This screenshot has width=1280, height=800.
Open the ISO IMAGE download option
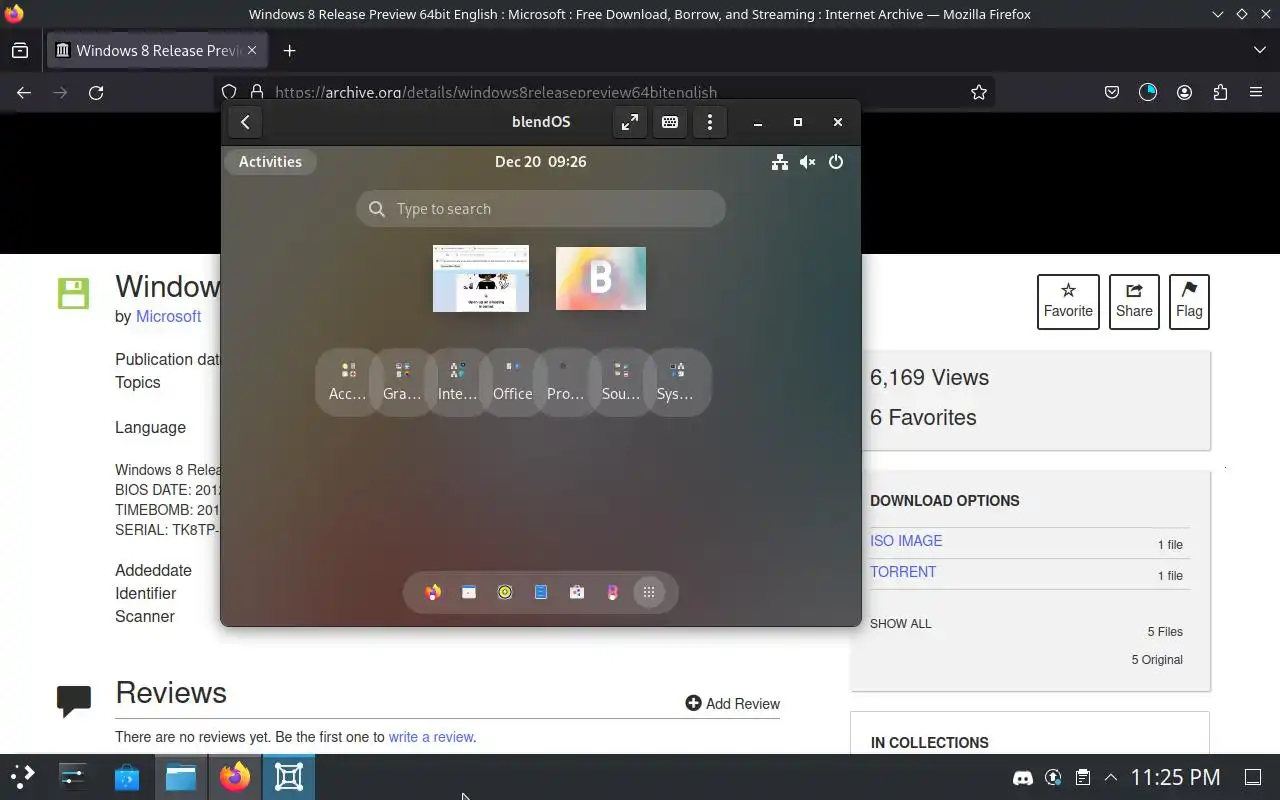(x=906, y=541)
